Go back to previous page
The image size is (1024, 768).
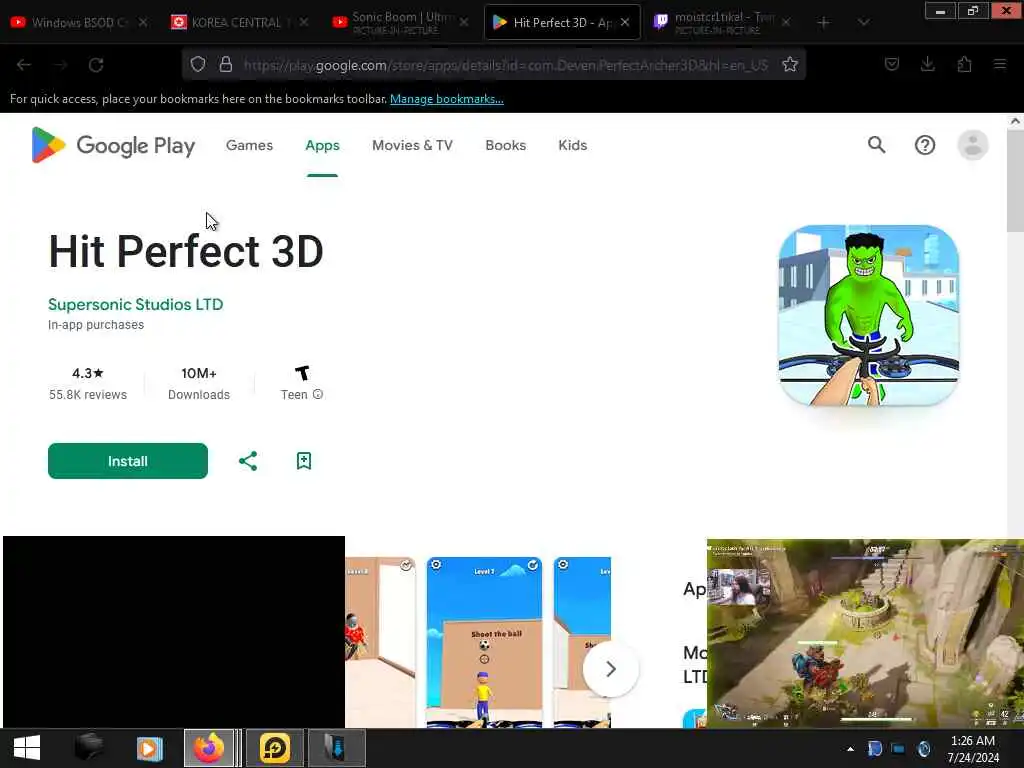pyautogui.click(x=24, y=65)
